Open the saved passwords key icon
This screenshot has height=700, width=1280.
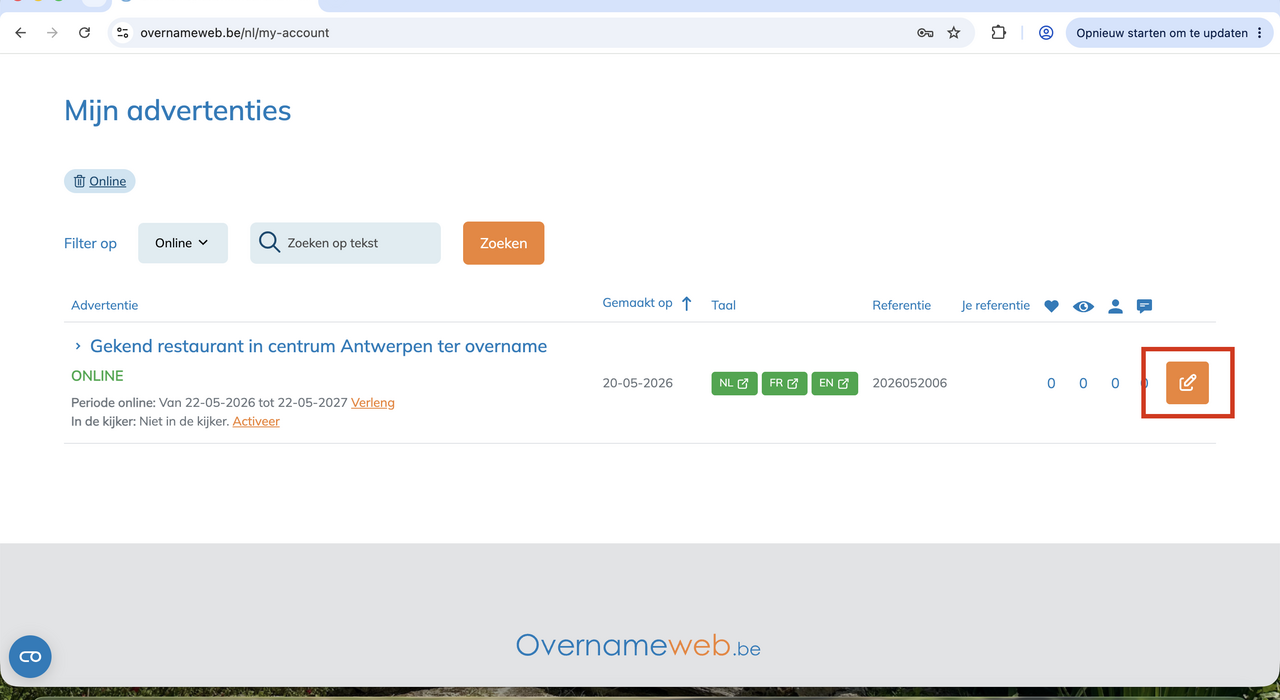point(925,33)
